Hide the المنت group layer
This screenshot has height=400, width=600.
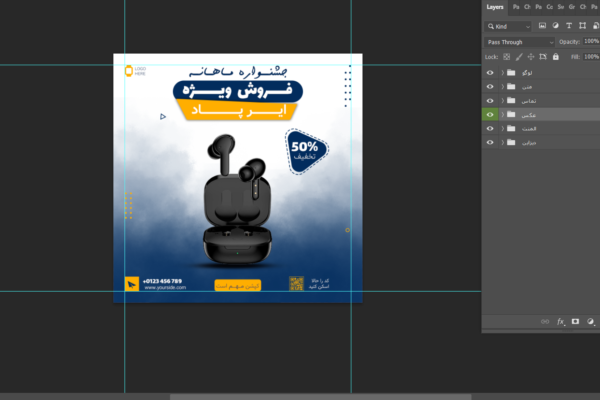coord(490,128)
